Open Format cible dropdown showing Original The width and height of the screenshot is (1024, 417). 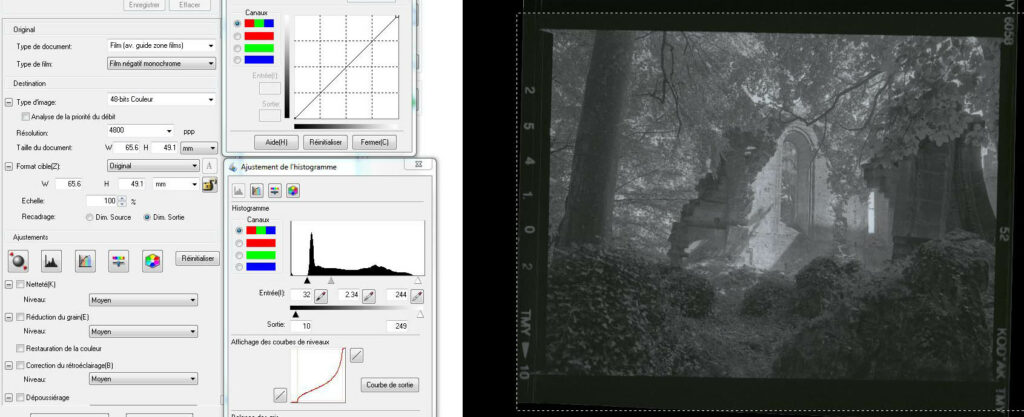(153, 166)
